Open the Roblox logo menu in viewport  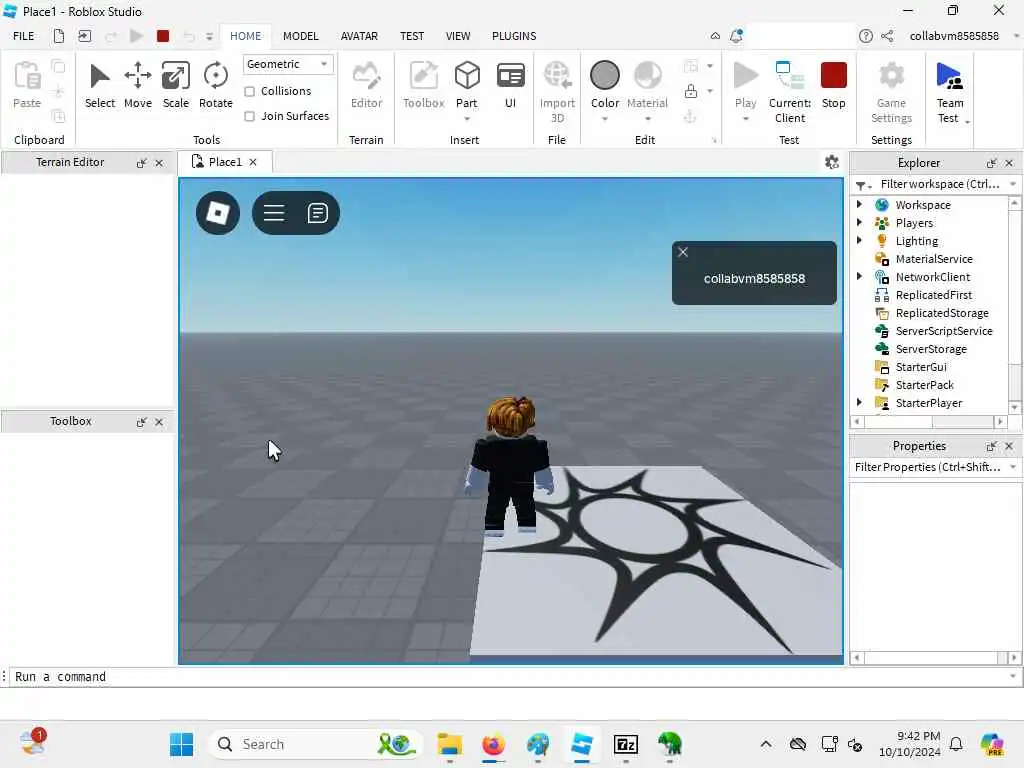coord(217,213)
